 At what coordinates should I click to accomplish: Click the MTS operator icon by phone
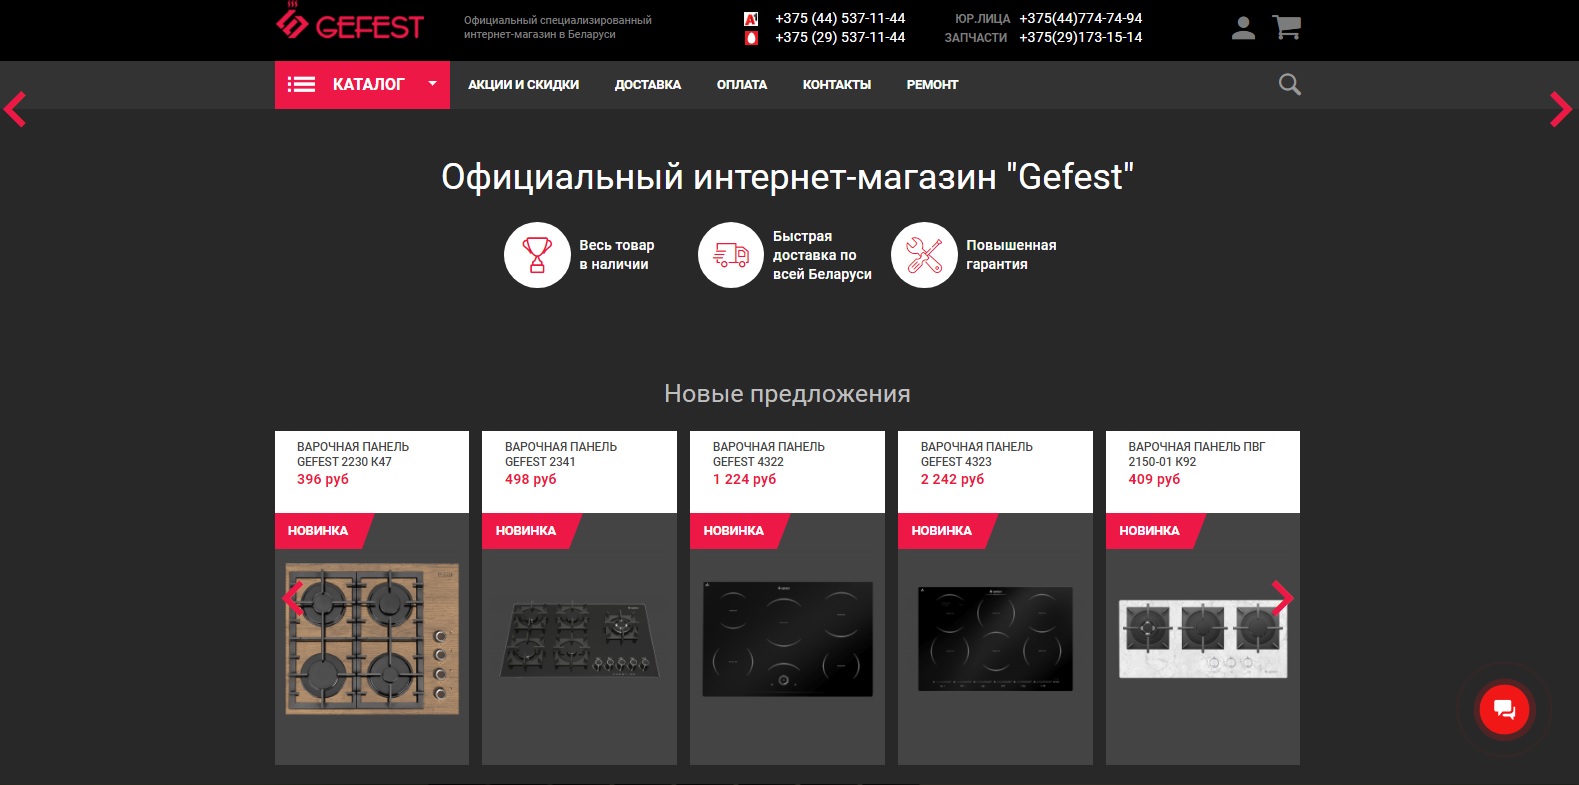click(751, 38)
